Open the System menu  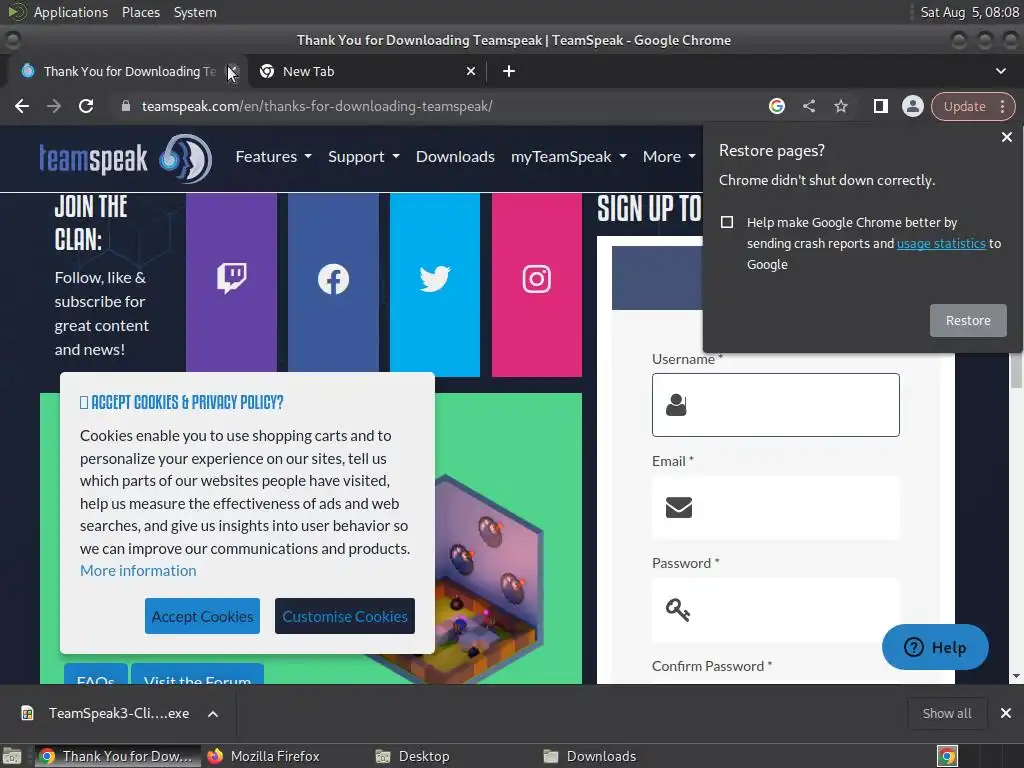pos(195,12)
